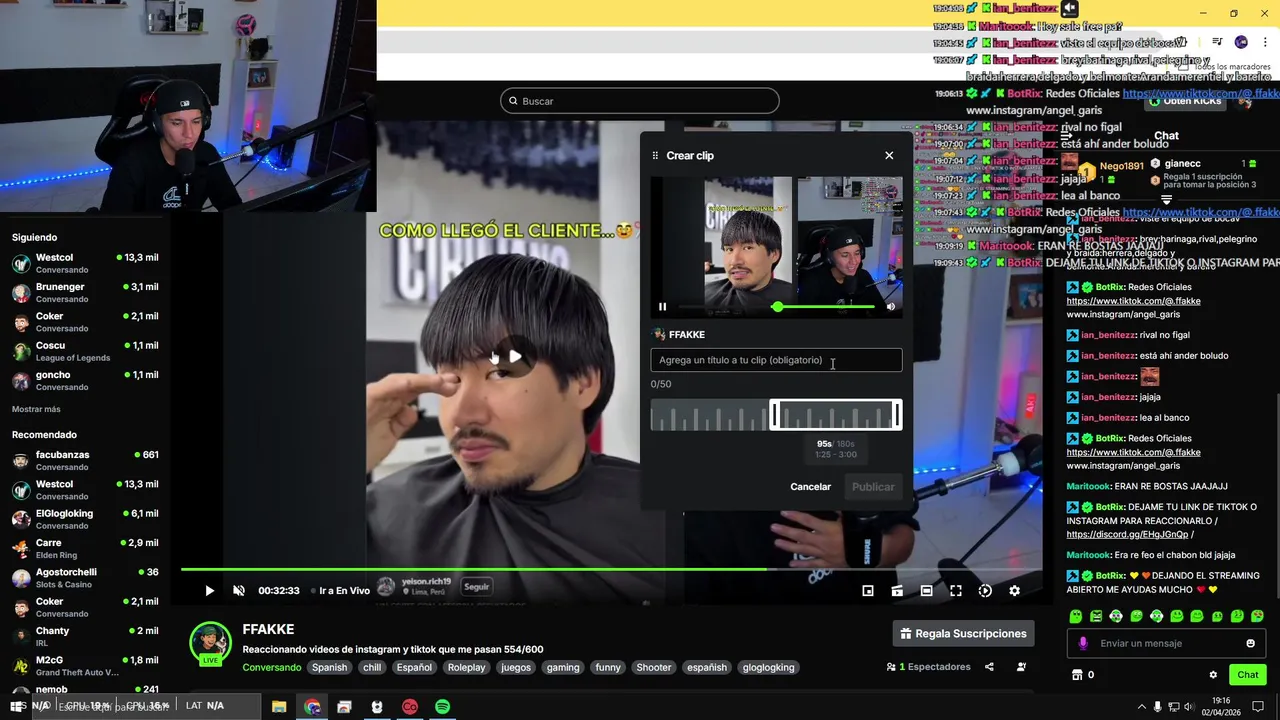Viewport: 1280px width, 720px height.
Task: Open Coscu League of Legends channel
Action: pyautogui.click(x=85, y=351)
